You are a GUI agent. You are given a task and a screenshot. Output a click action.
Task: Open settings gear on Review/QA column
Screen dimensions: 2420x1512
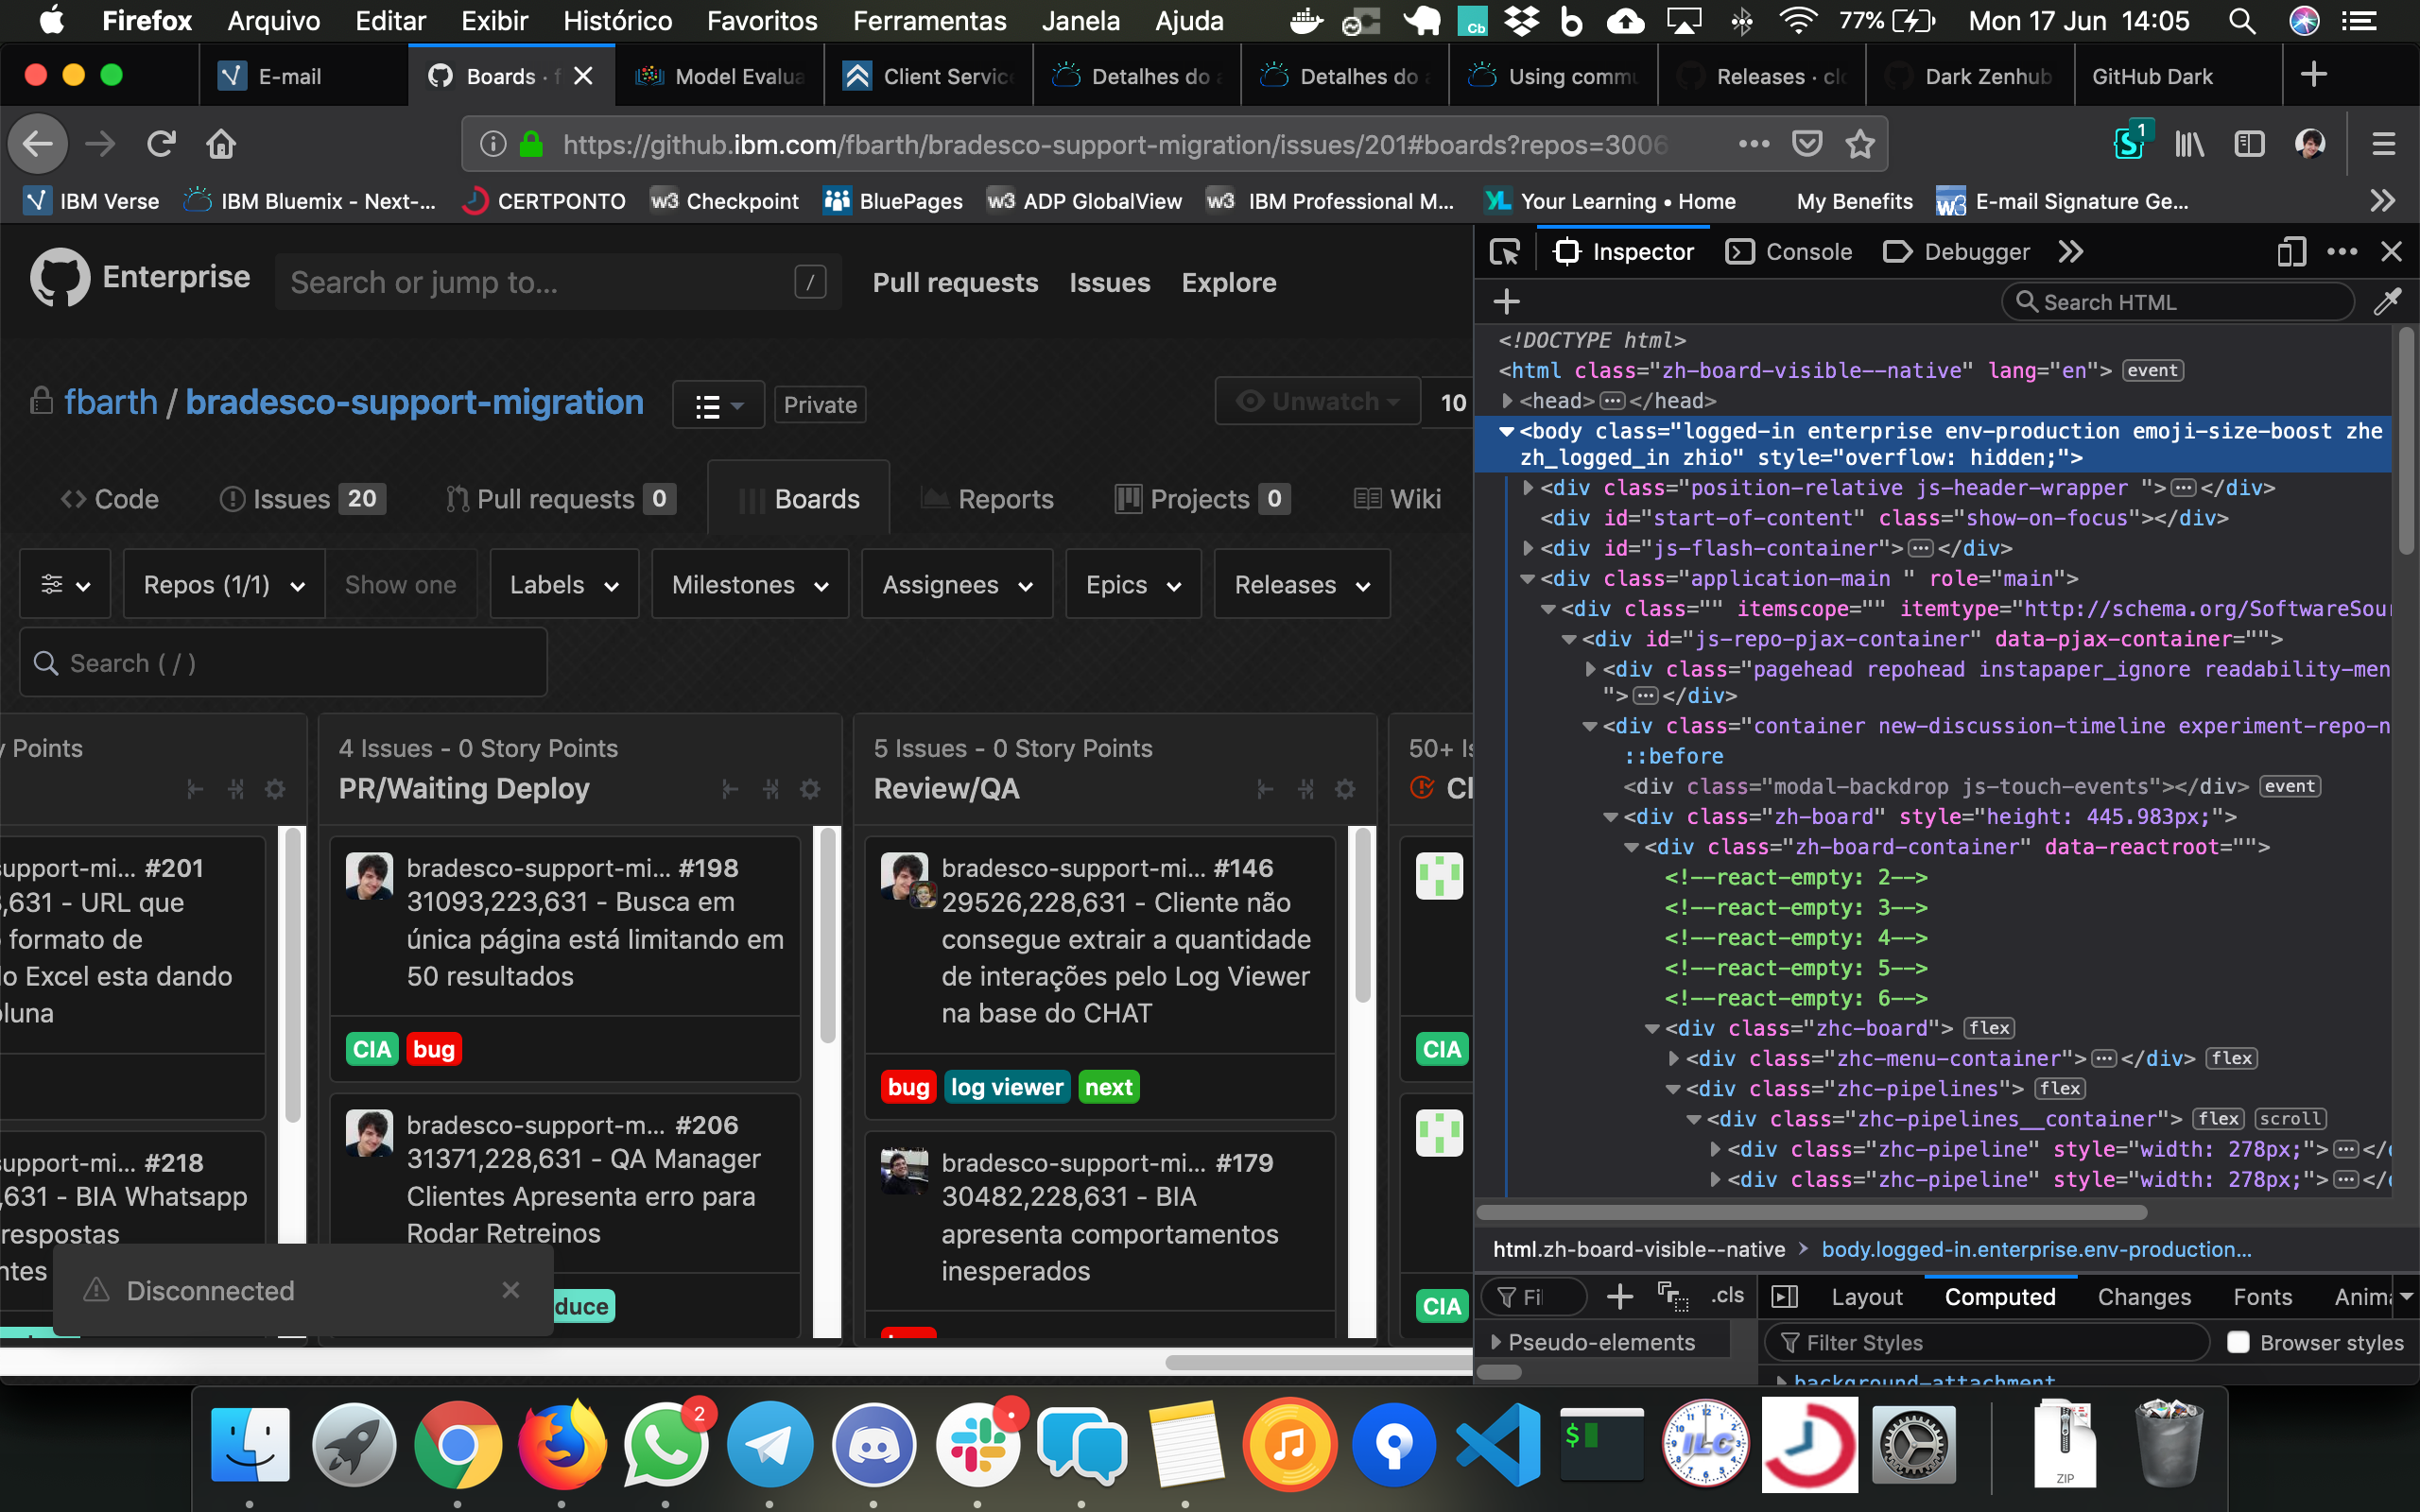[1346, 789]
